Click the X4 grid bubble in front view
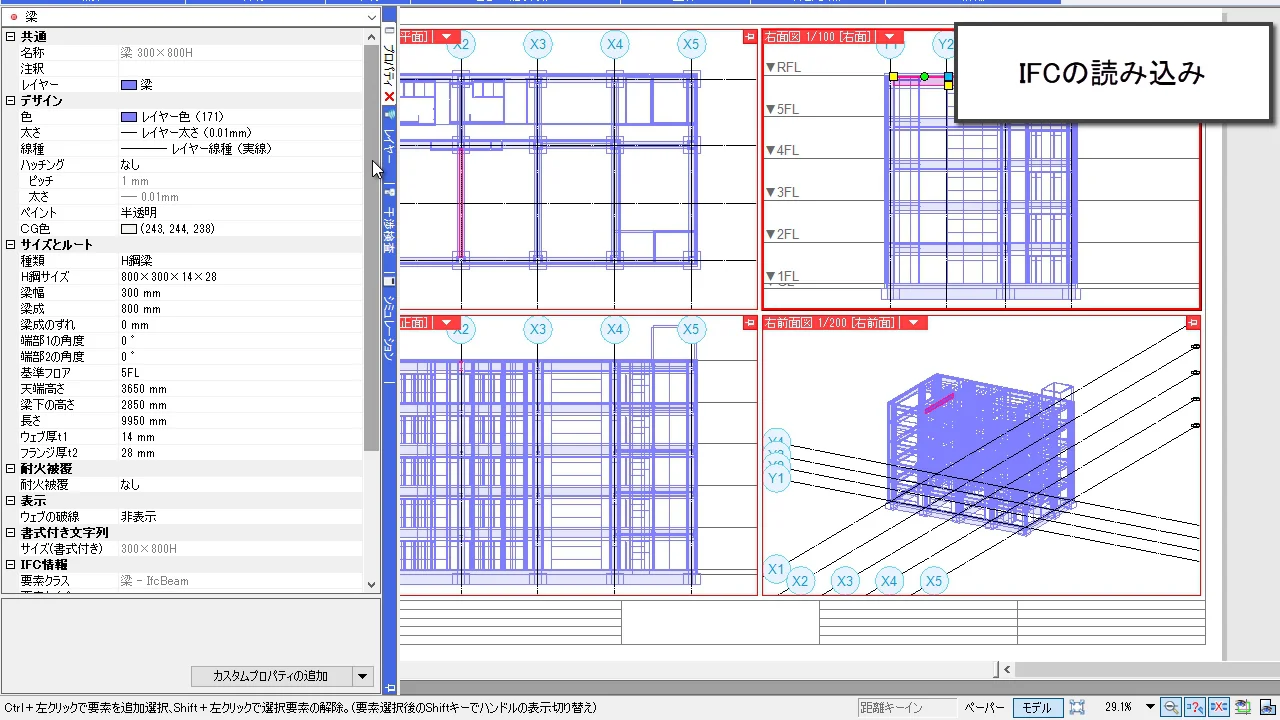The width and height of the screenshot is (1280, 720). click(x=614, y=330)
